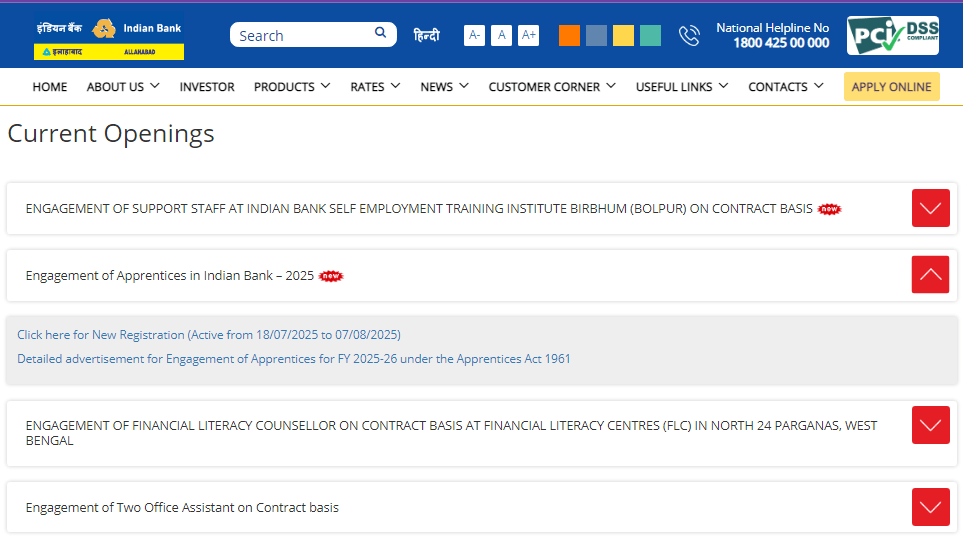Expand the Two Office Assistant opening

[x=930, y=507]
